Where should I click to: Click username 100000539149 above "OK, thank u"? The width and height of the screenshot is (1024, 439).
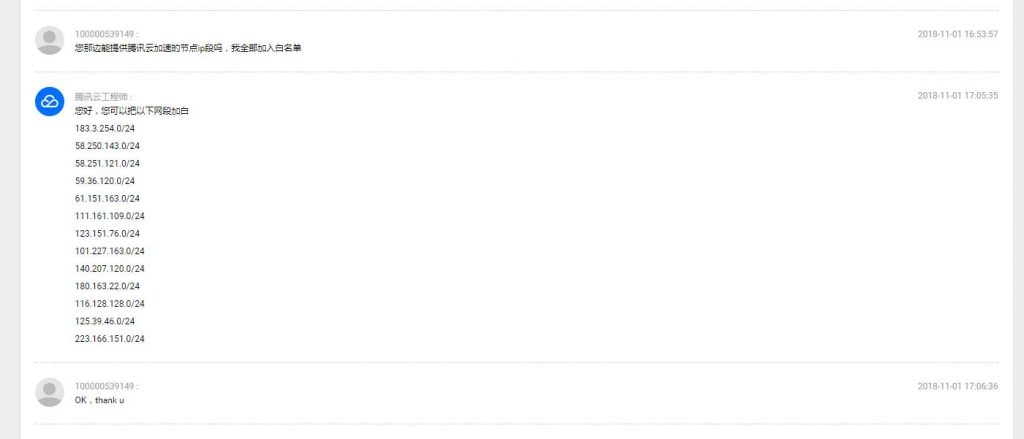pos(105,386)
